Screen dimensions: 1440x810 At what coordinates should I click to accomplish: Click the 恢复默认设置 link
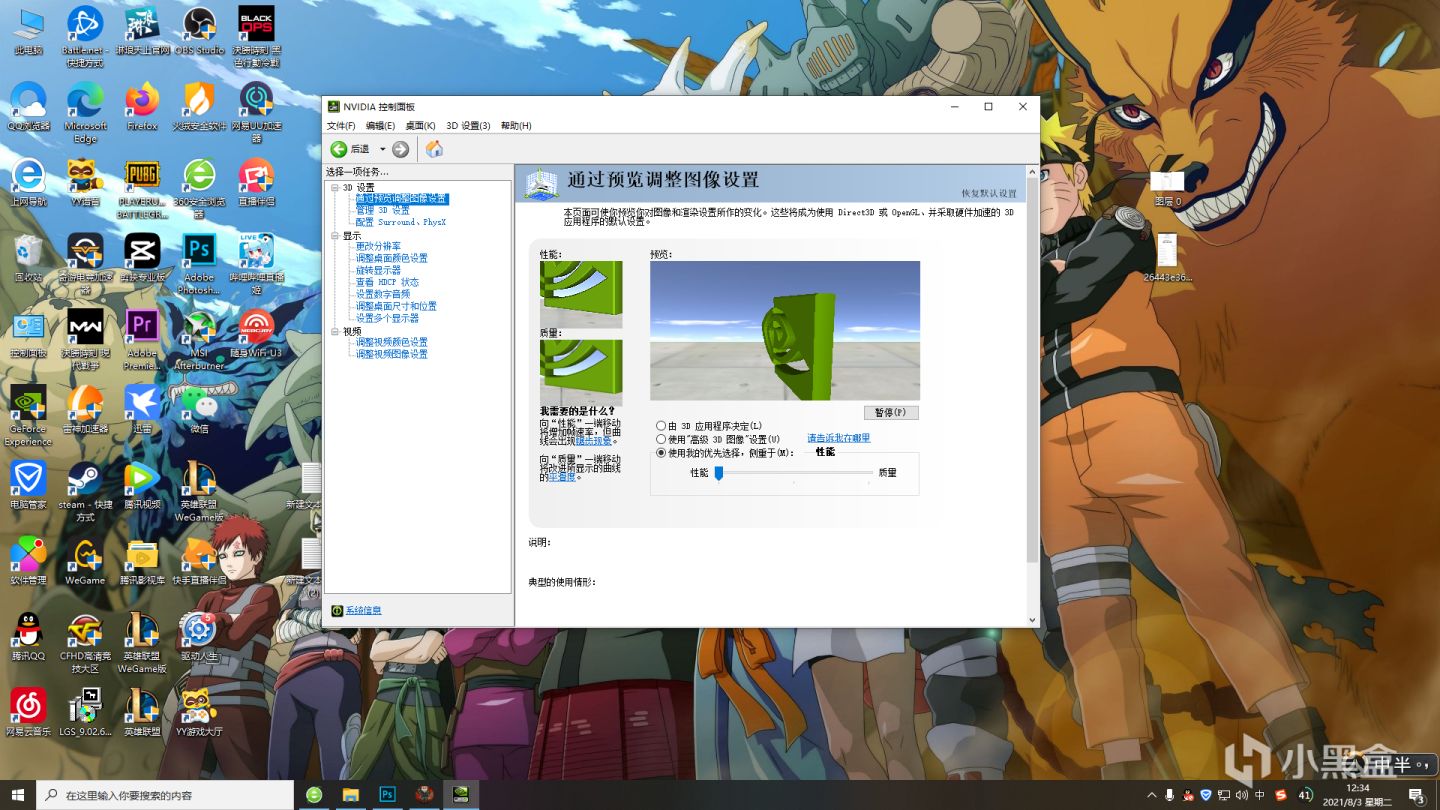989,193
